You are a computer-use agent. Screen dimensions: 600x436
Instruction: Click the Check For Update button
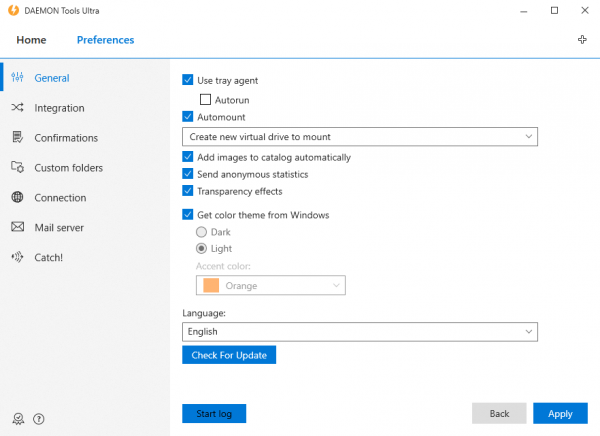point(229,355)
